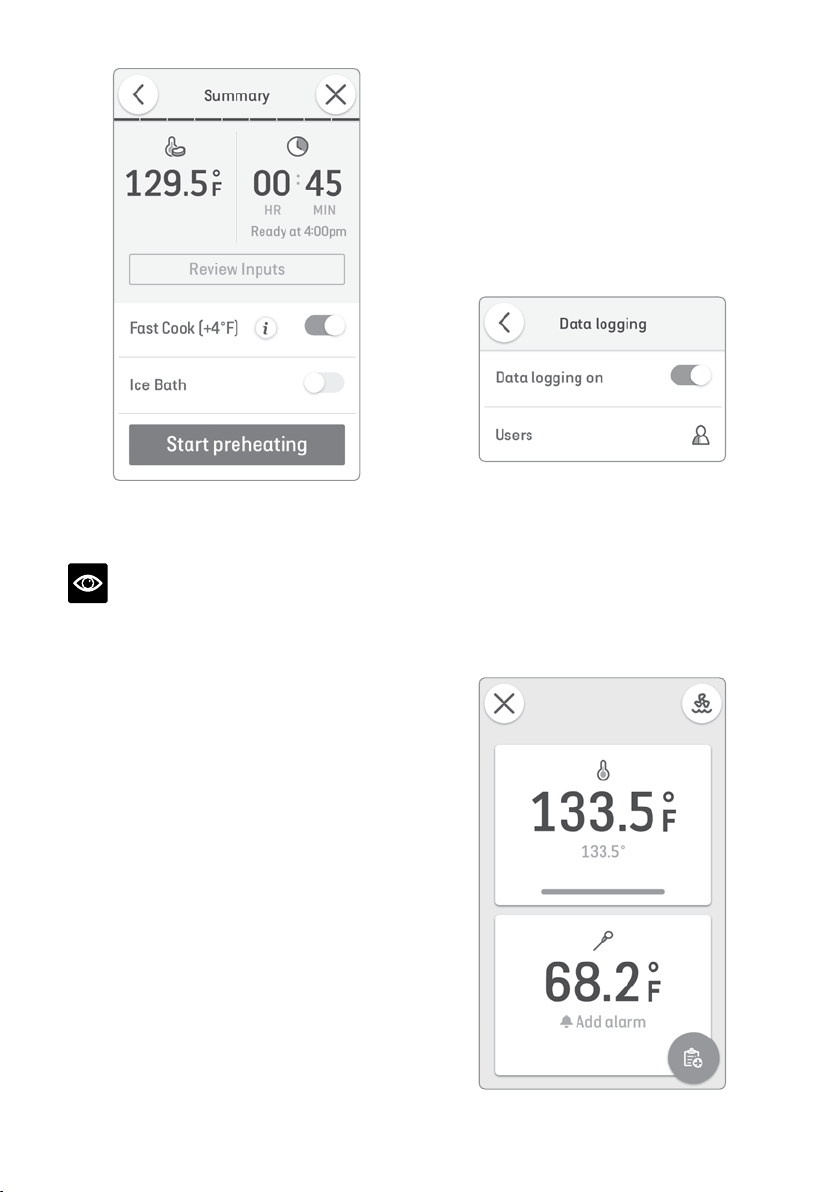Click Add alarm under probe temperature
This screenshot has width=840, height=1192.
pos(603,1022)
